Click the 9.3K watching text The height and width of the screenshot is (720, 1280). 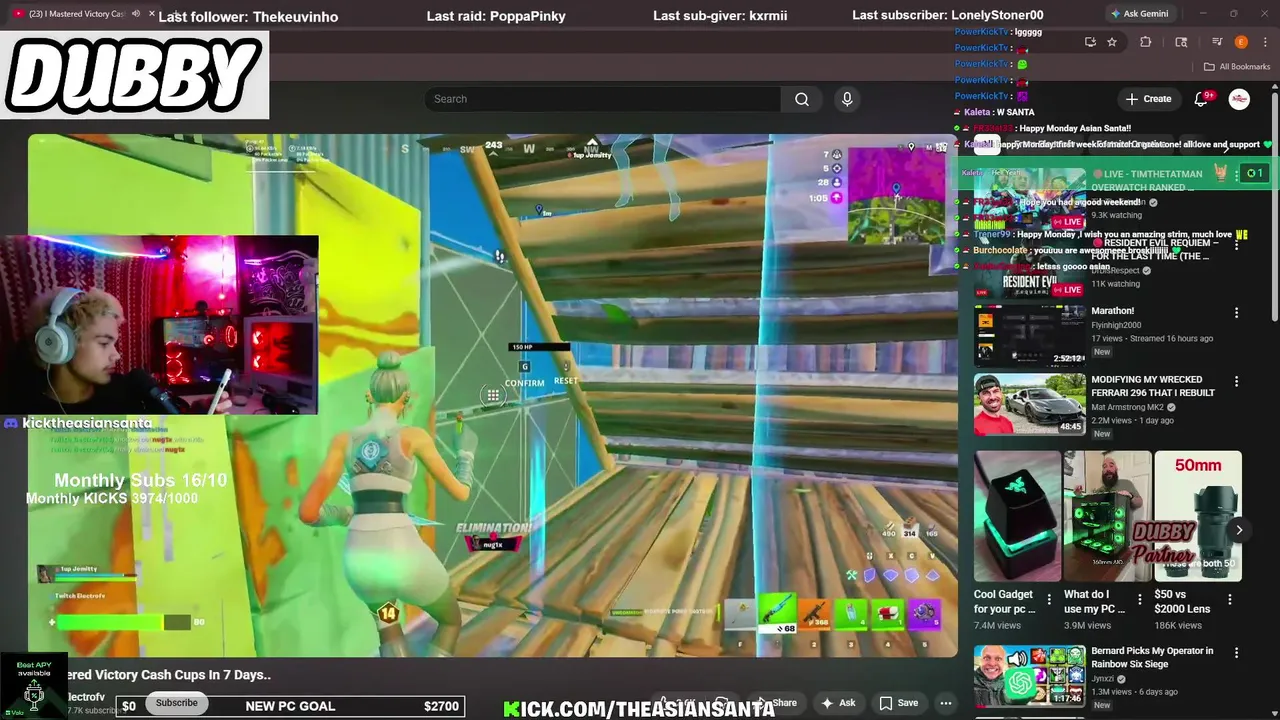[x=1117, y=215]
